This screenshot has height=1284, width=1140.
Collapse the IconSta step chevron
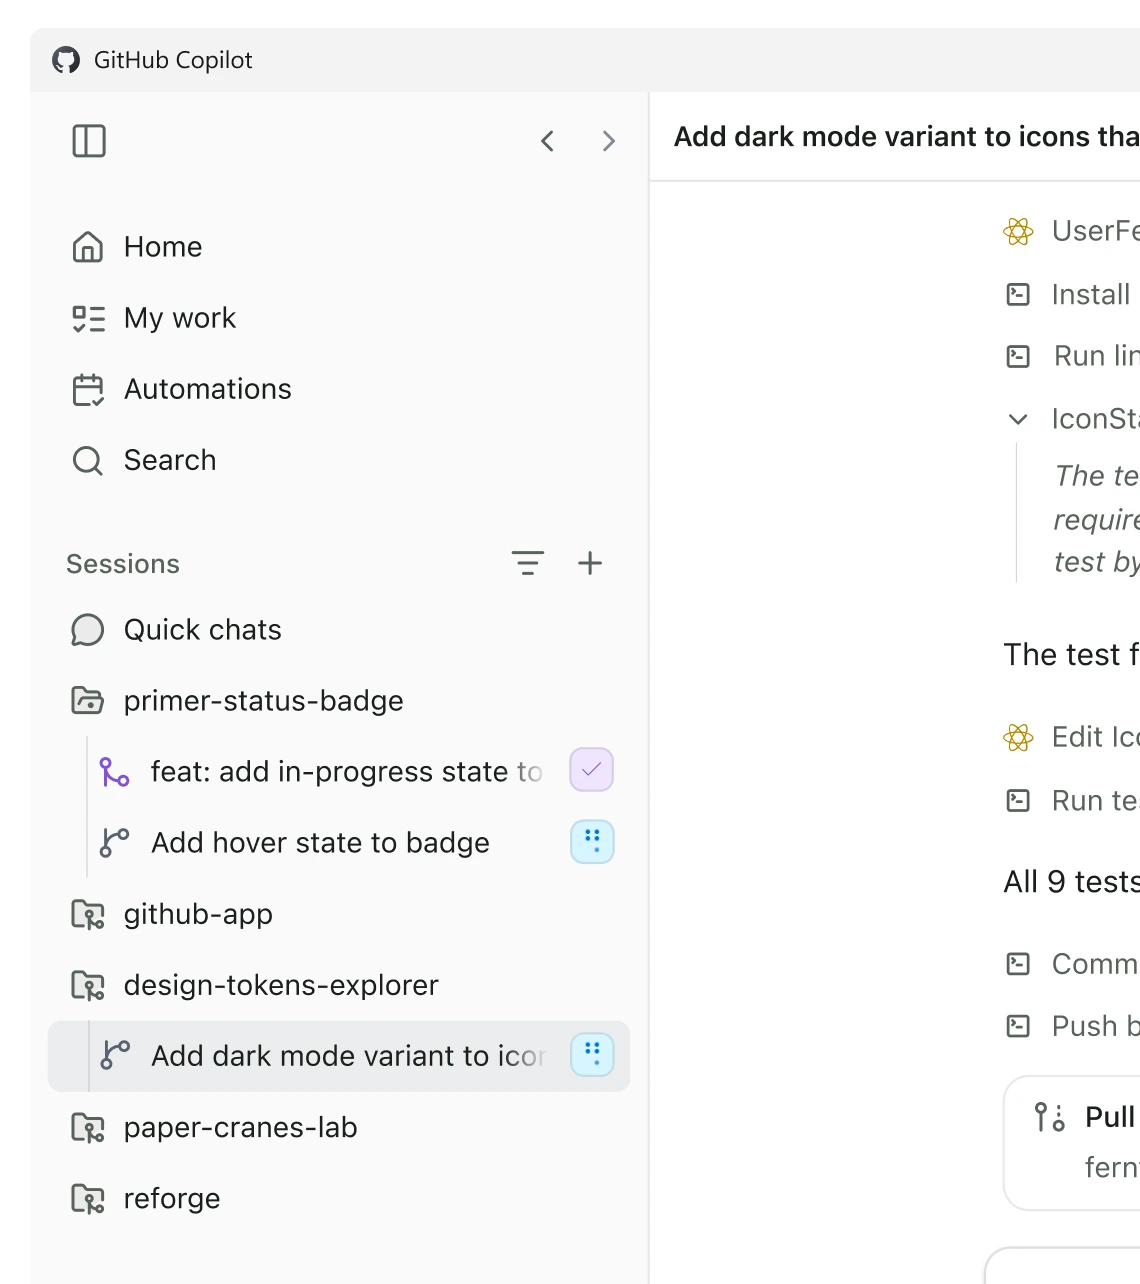coord(1018,419)
